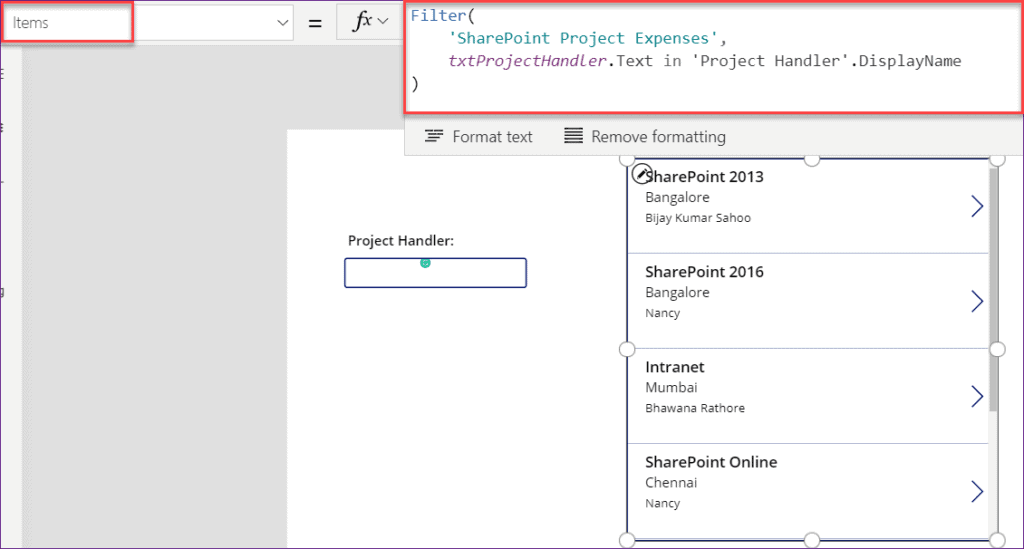Open the SharePoint 2013 item arrow
The width and height of the screenshot is (1024, 549).
pos(976,206)
